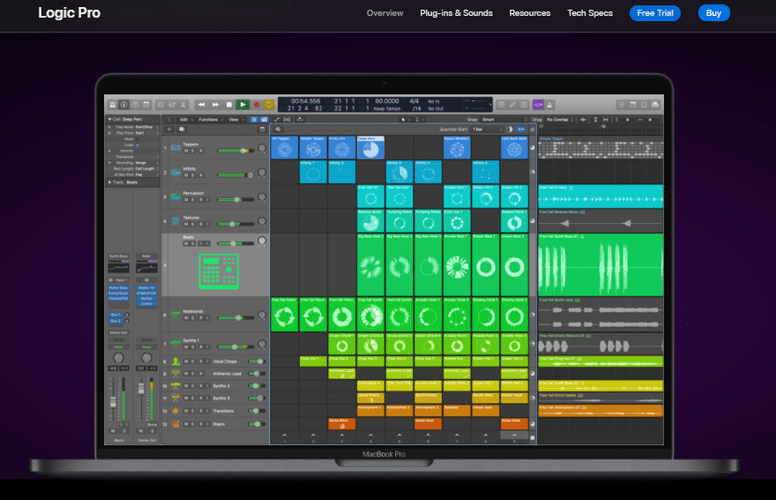Screen dimensions: 776x500
Task: Toggle the Metronome button
Action: (x=549, y=104)
